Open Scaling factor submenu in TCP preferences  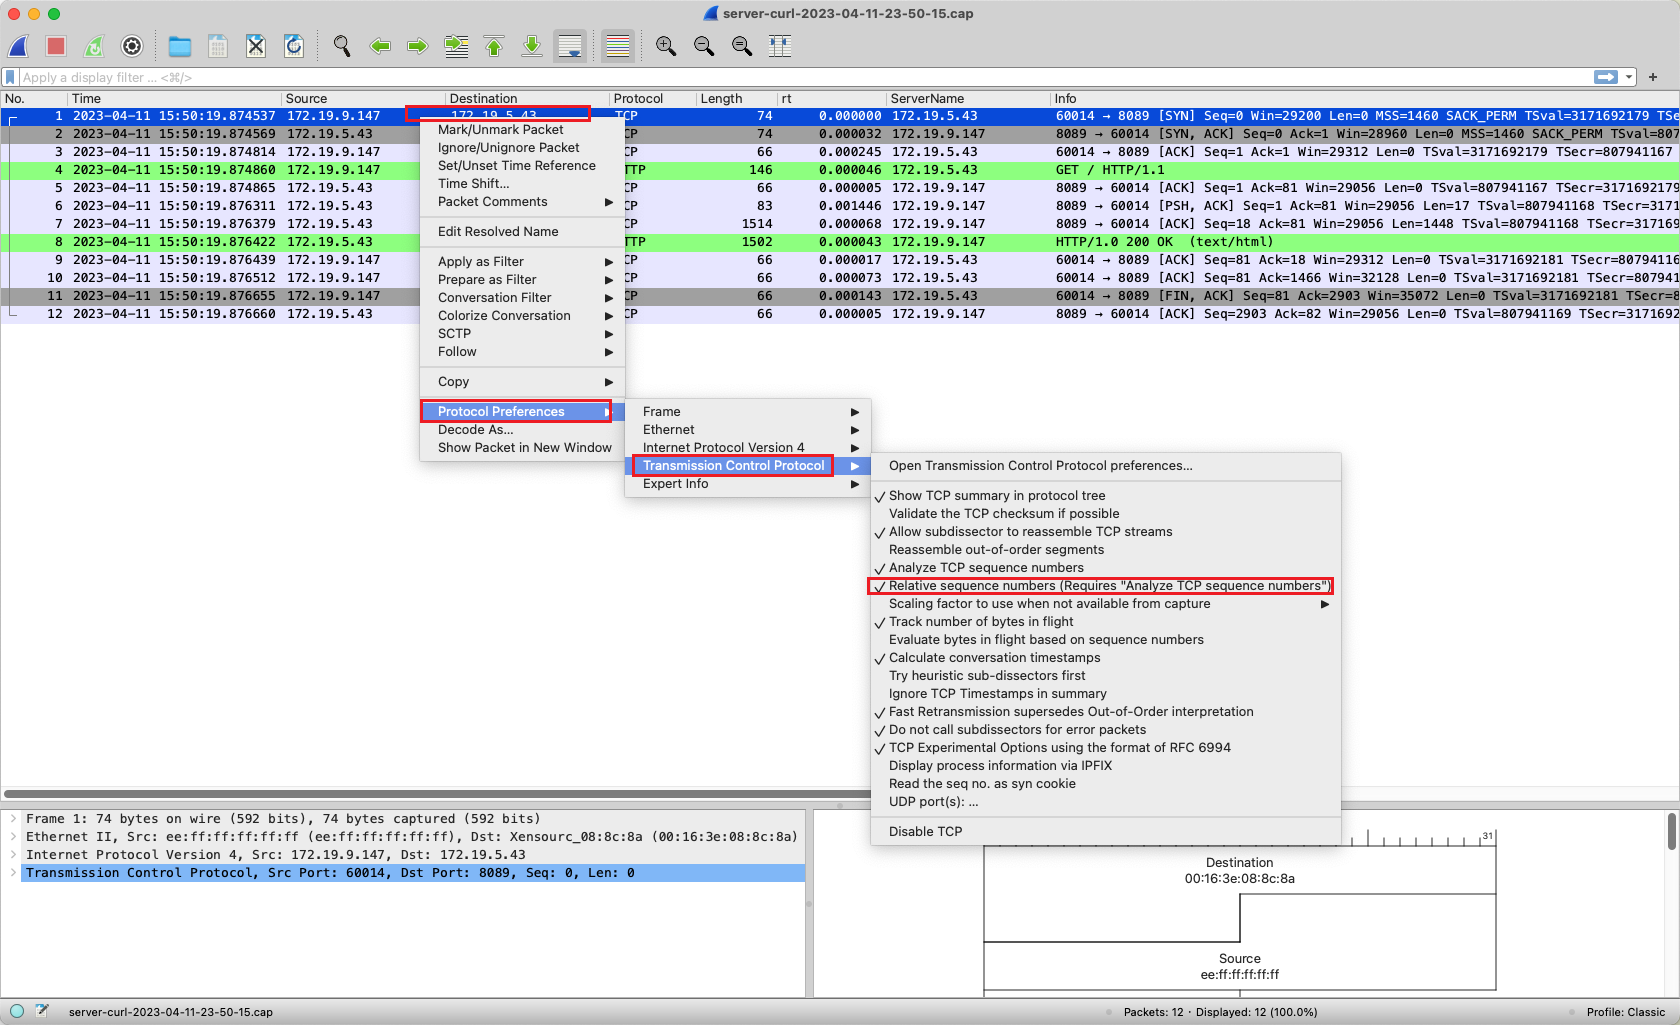click(1105, 604)
